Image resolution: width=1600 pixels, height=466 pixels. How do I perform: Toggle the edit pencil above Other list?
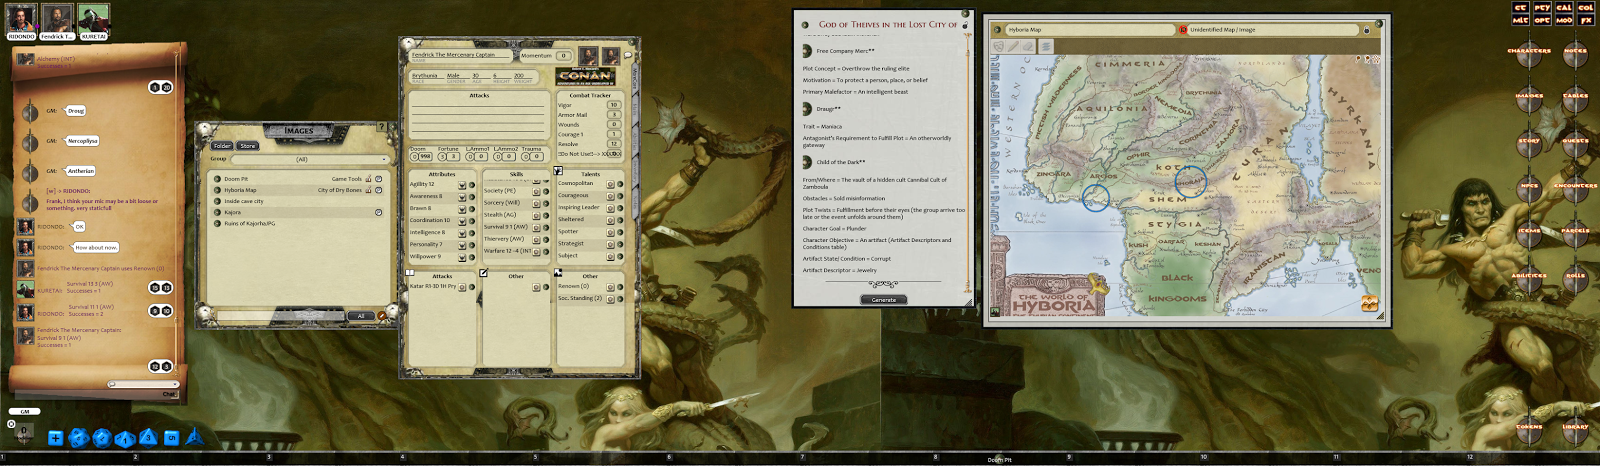(483, 272)
